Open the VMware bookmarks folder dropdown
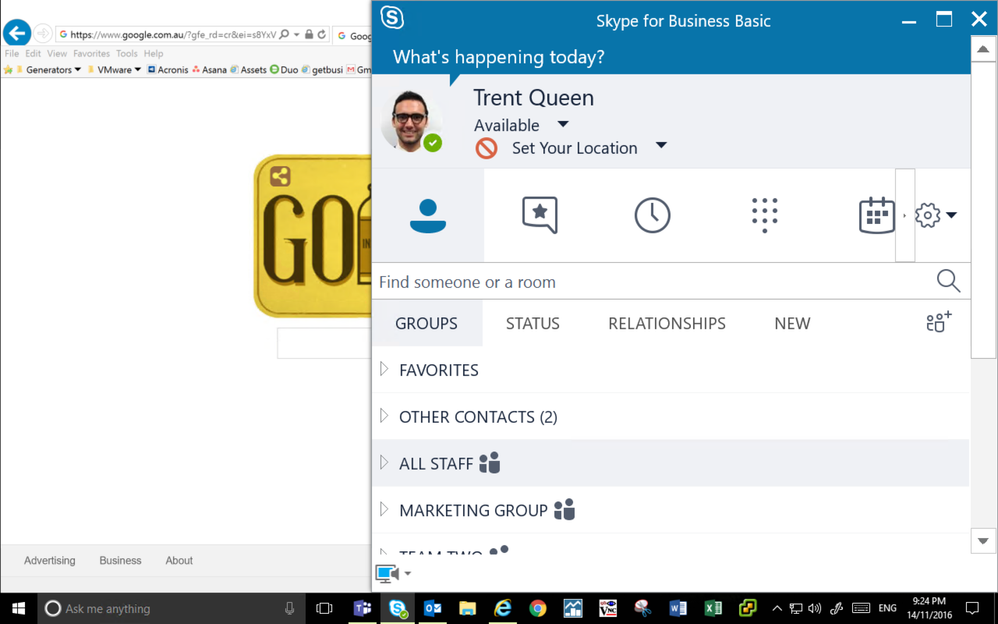This screenshot has height=624, width=998. point(137,69)
